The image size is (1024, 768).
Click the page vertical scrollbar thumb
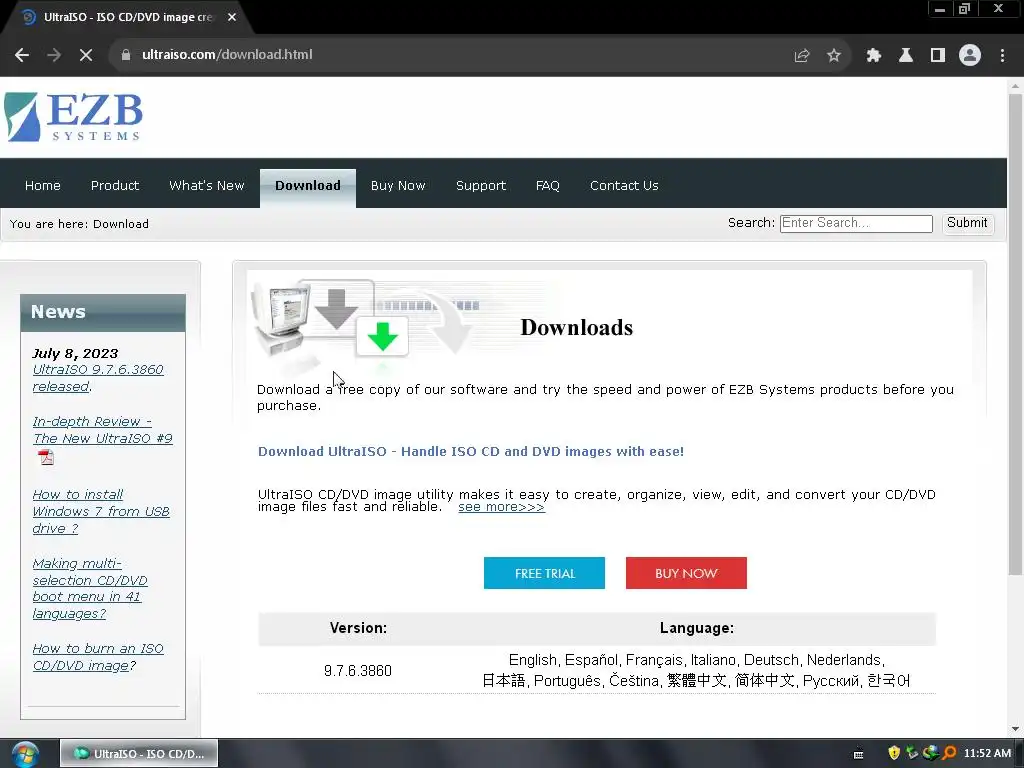click(x=1014, y=334)
